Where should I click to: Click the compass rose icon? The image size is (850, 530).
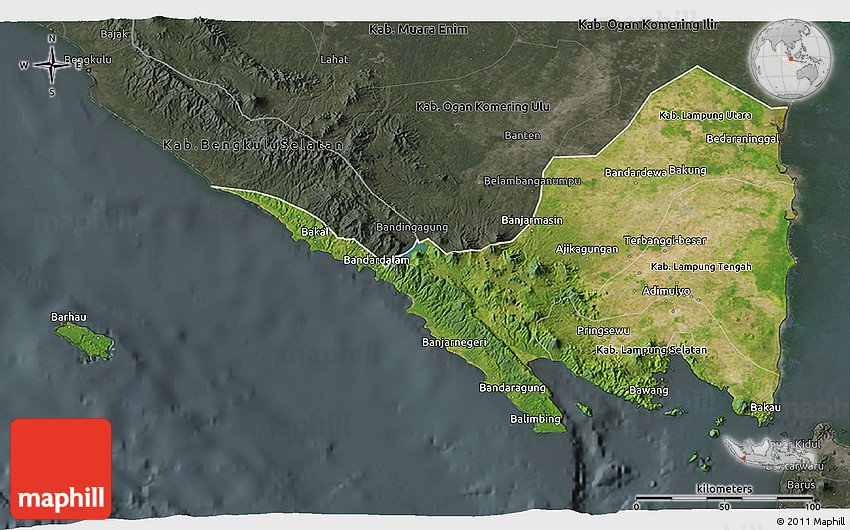(49, 66)
